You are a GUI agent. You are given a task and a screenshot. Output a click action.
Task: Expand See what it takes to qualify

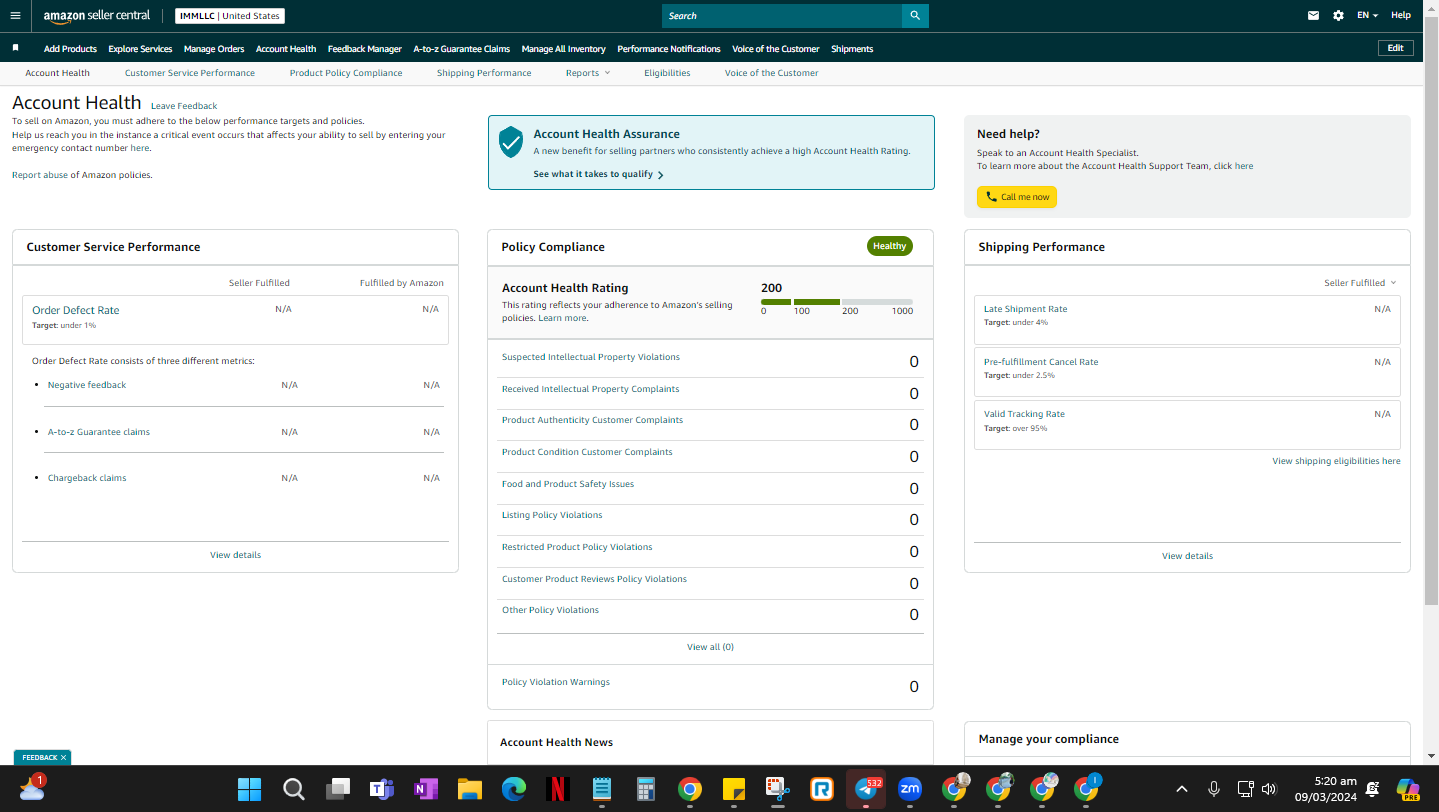pos(598,174)
